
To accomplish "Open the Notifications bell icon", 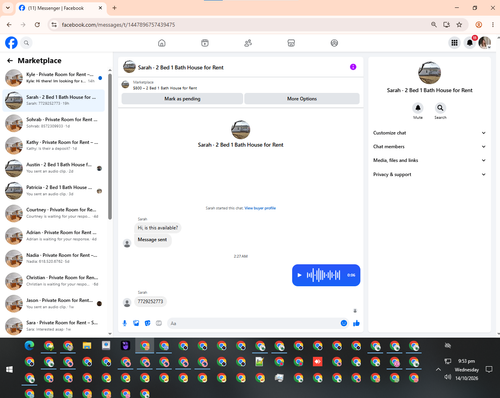I will click(470, 43).
